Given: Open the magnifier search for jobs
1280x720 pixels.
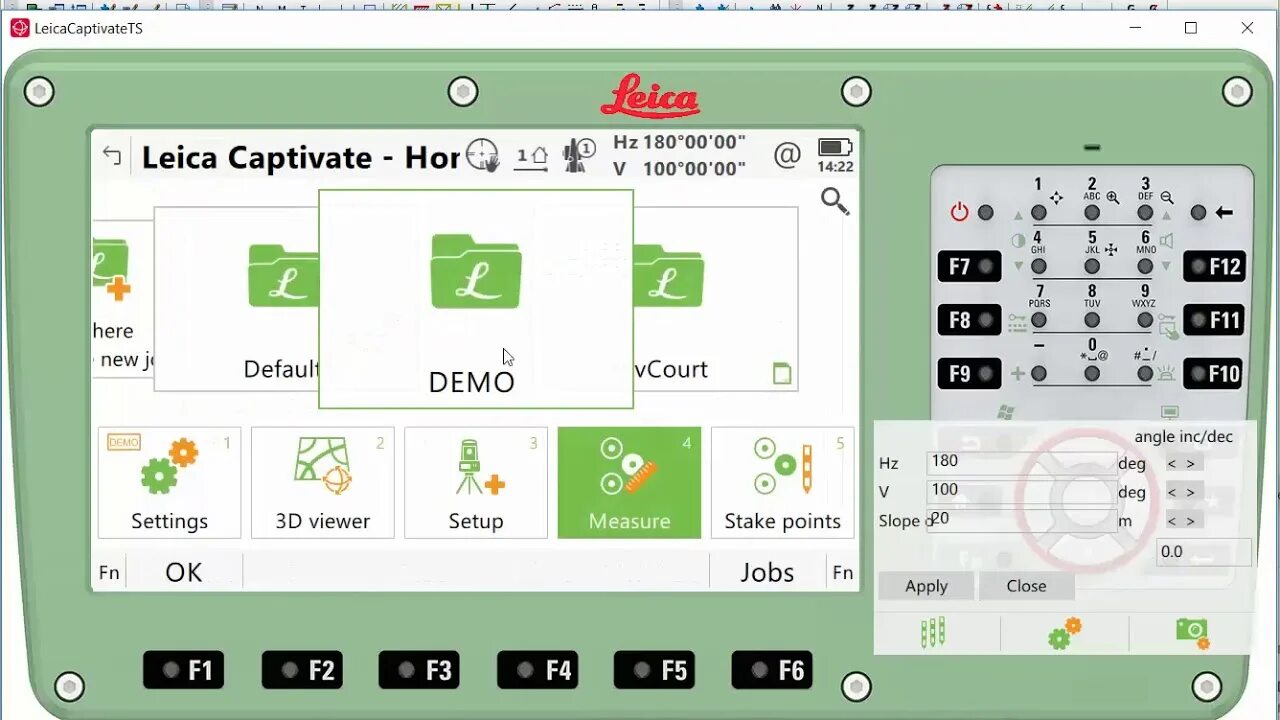Looking at the screenshot, I should point(834,201).
